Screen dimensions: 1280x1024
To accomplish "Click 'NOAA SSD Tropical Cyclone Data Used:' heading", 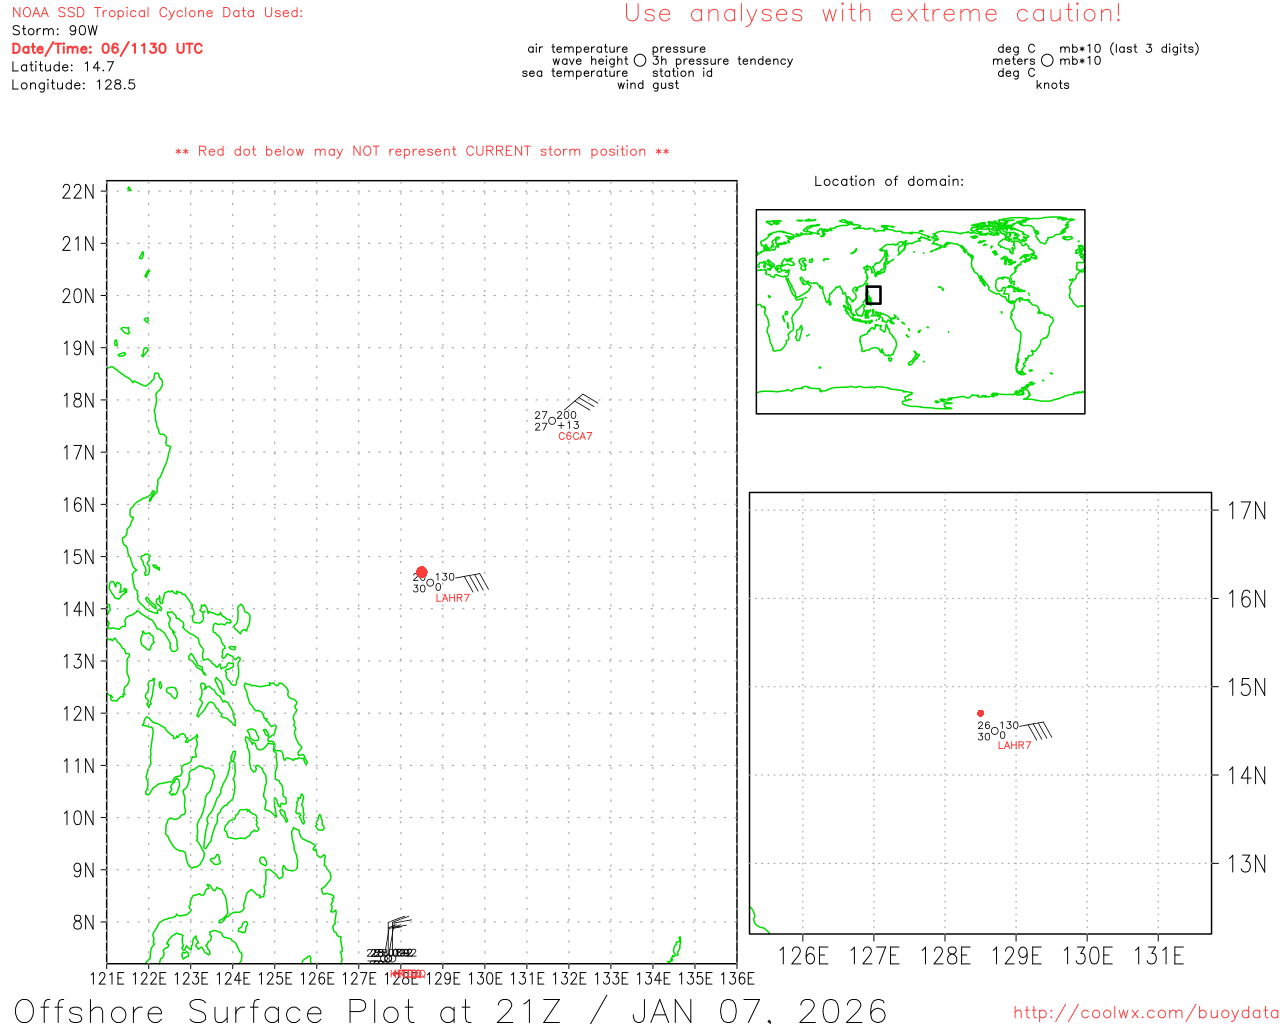I will (157, 13).
